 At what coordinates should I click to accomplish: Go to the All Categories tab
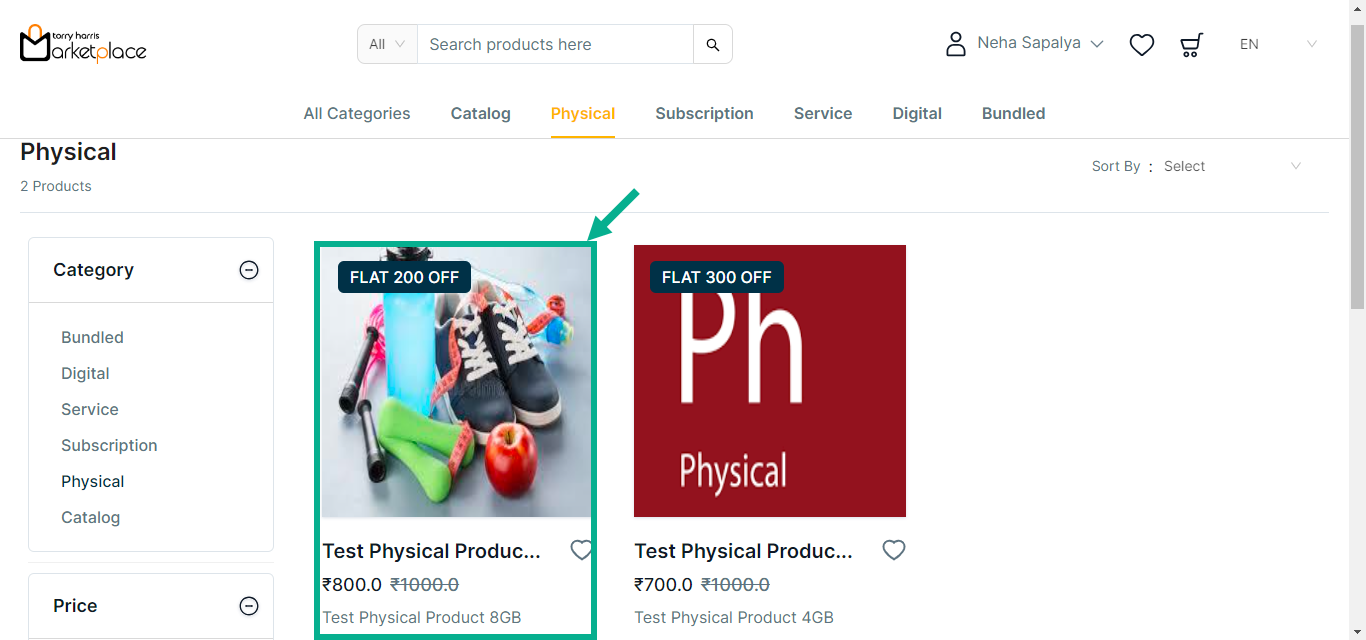[x=357, y=114]
